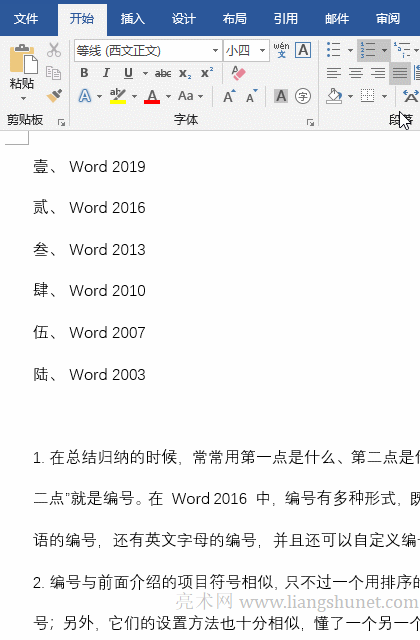Image resolution: width=420 pixels, height=640 pixels.
Task: Click on the line 叁、Word 2013
Action: (x=89, y=249)
